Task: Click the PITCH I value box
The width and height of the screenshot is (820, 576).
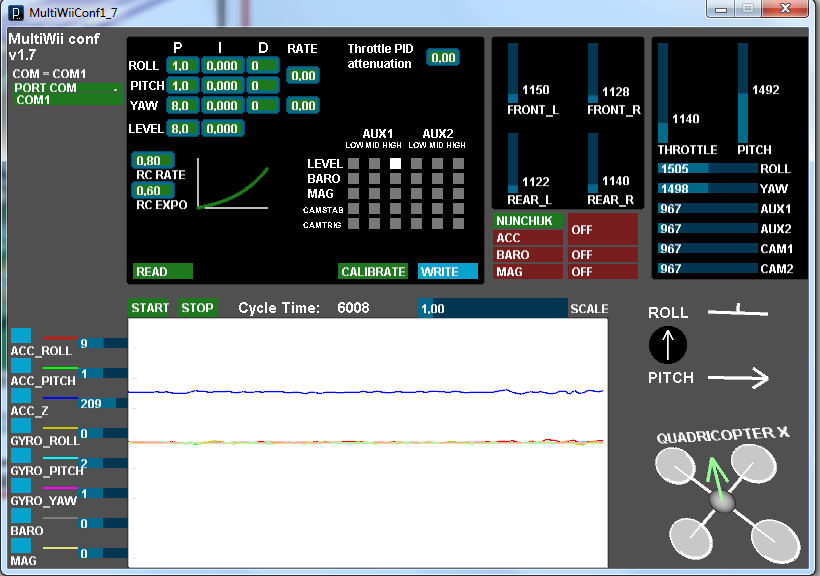Action: tap(223, 85)
